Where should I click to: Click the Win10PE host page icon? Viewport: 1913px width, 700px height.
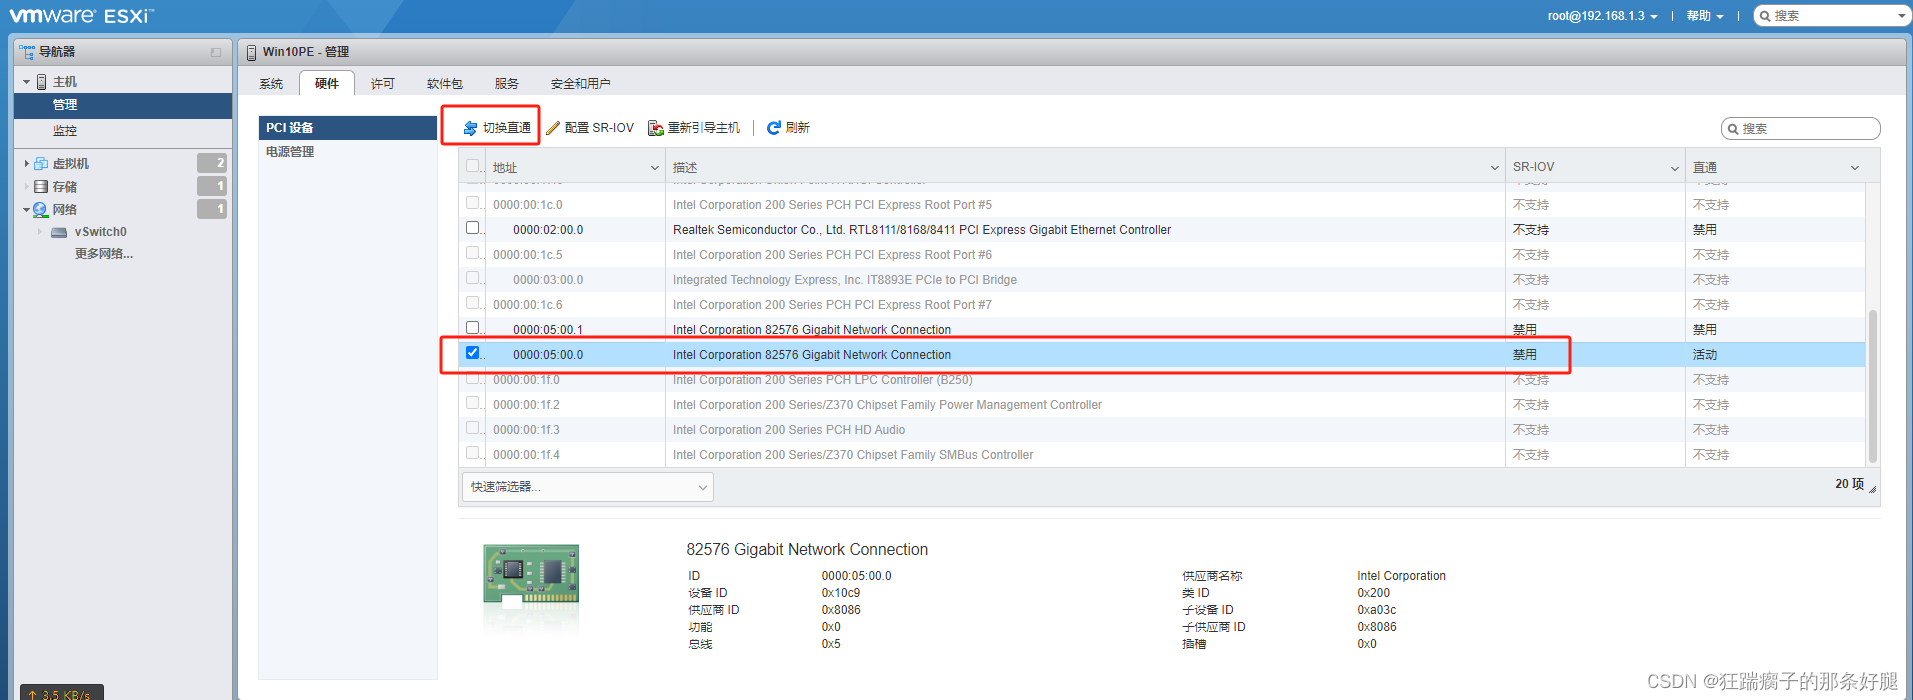pyautogui.click(x=251, y=52)
